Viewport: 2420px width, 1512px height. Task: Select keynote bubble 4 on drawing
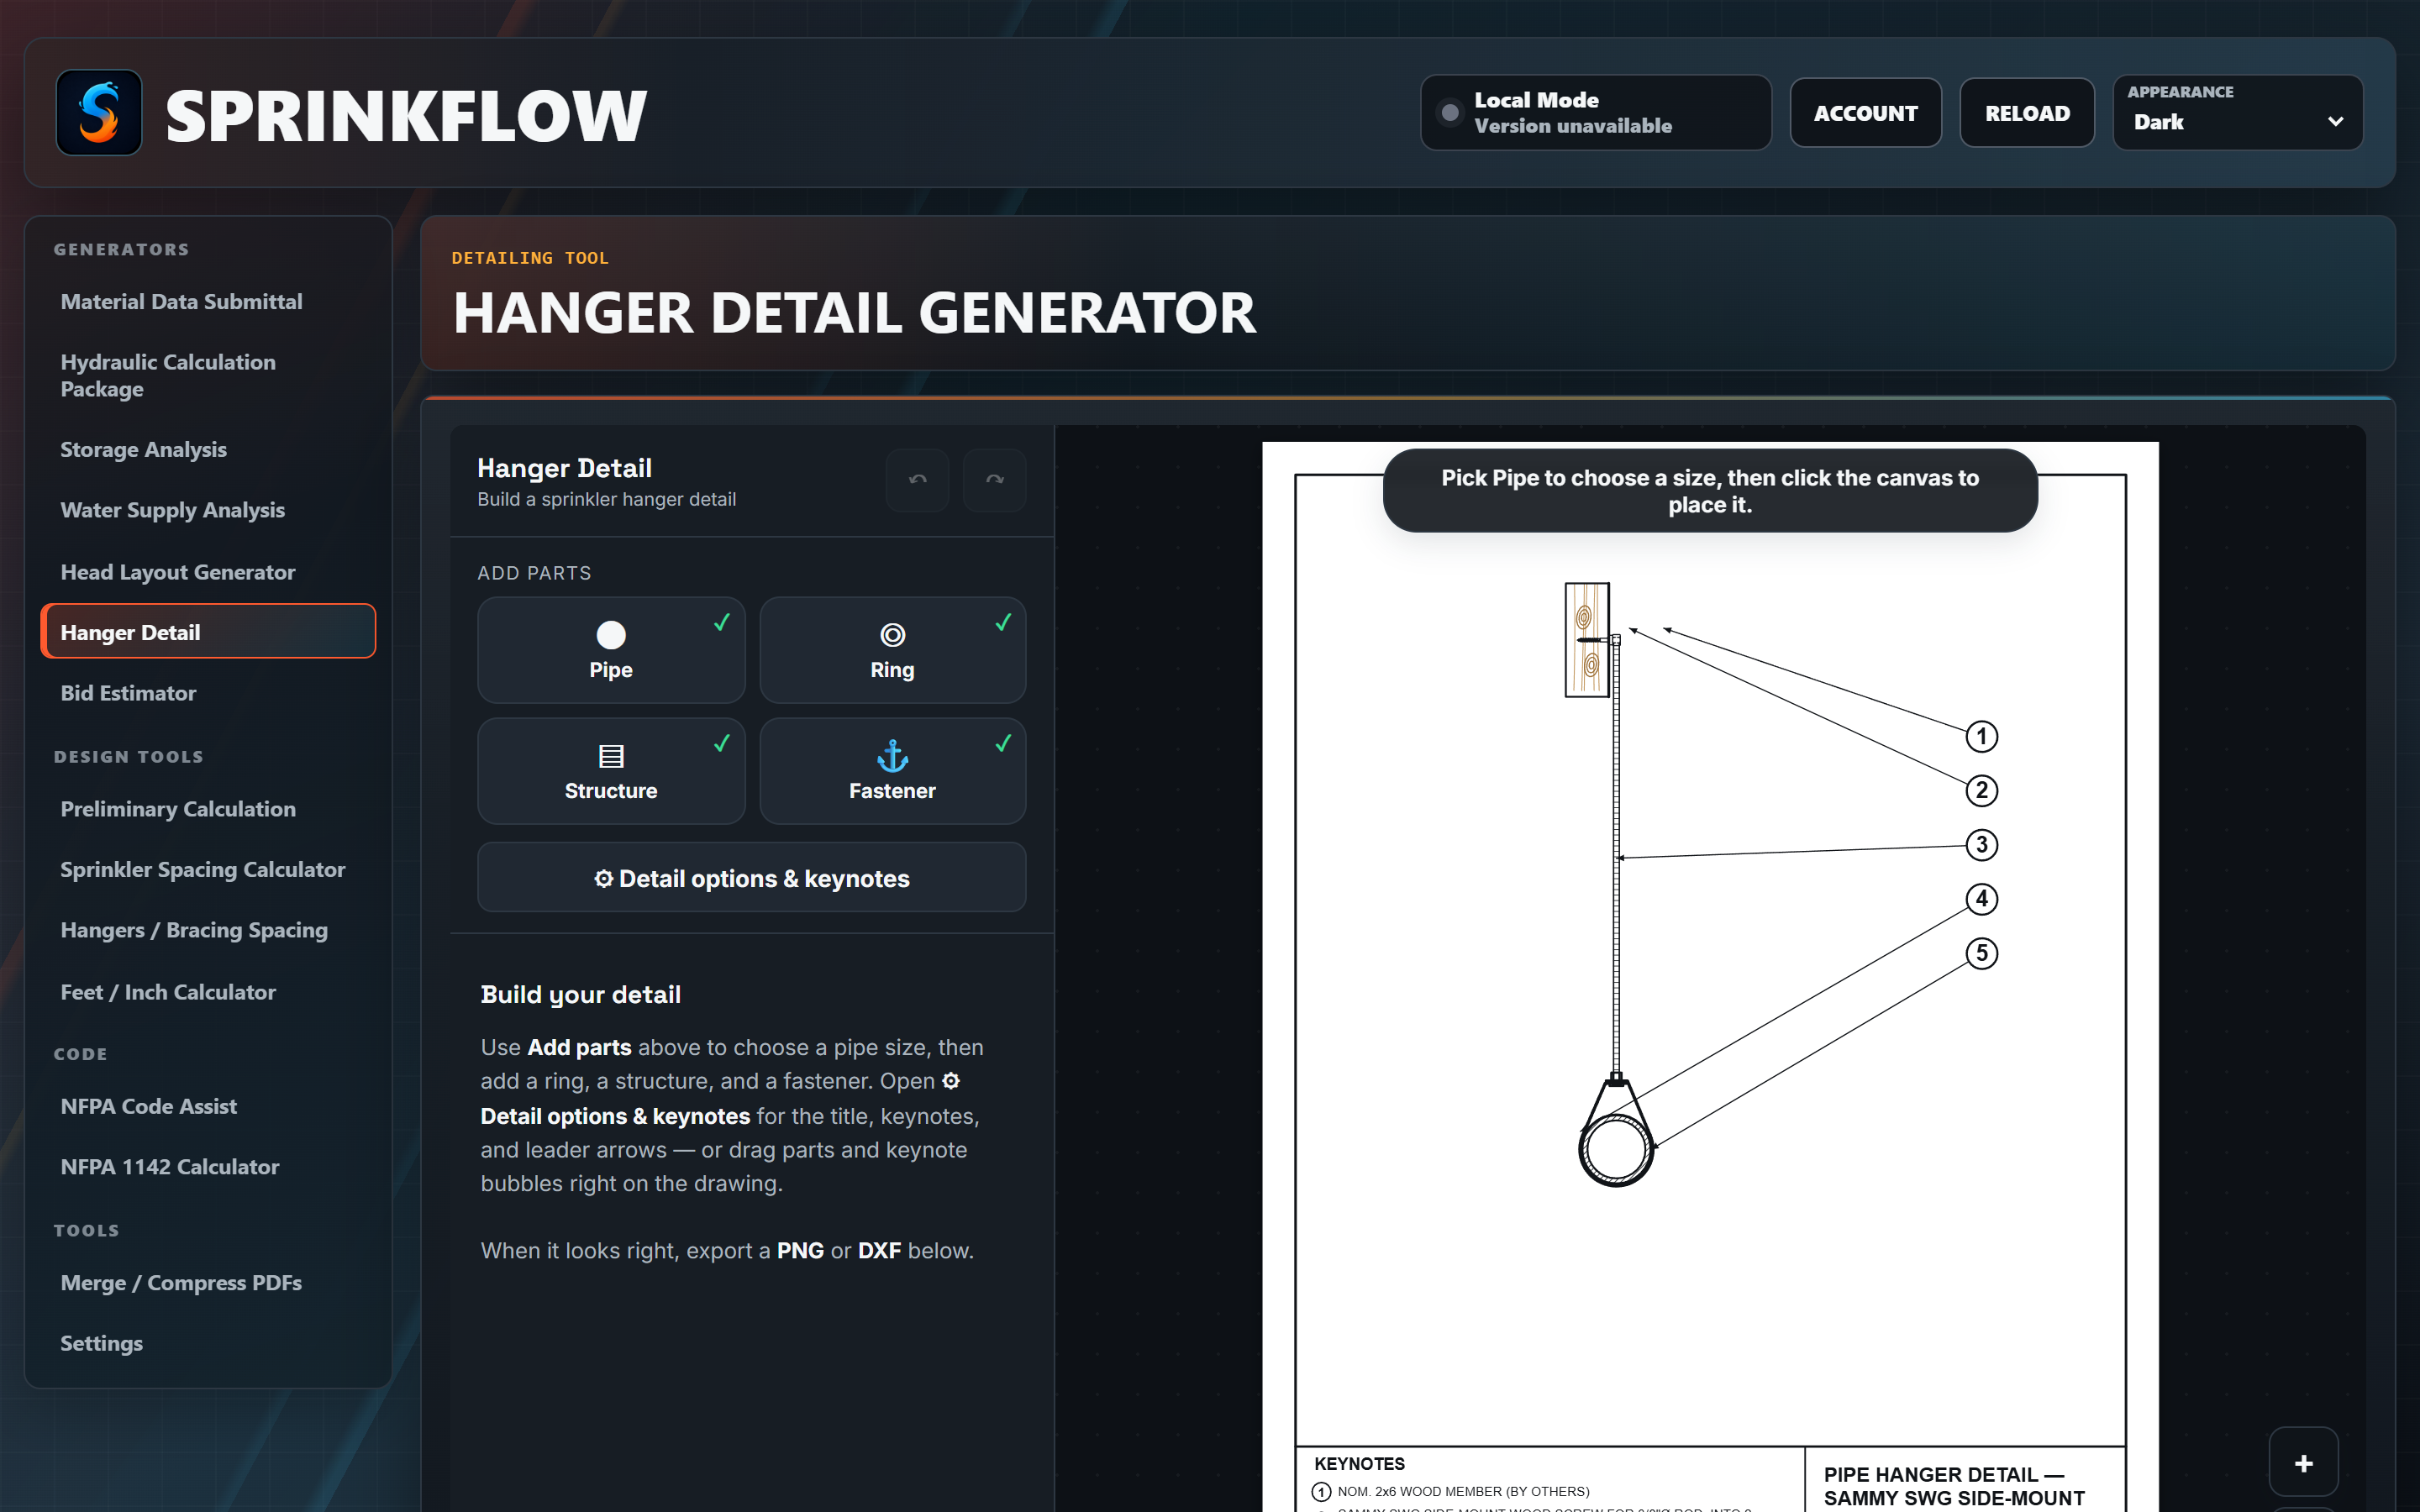click(1981, 899)
